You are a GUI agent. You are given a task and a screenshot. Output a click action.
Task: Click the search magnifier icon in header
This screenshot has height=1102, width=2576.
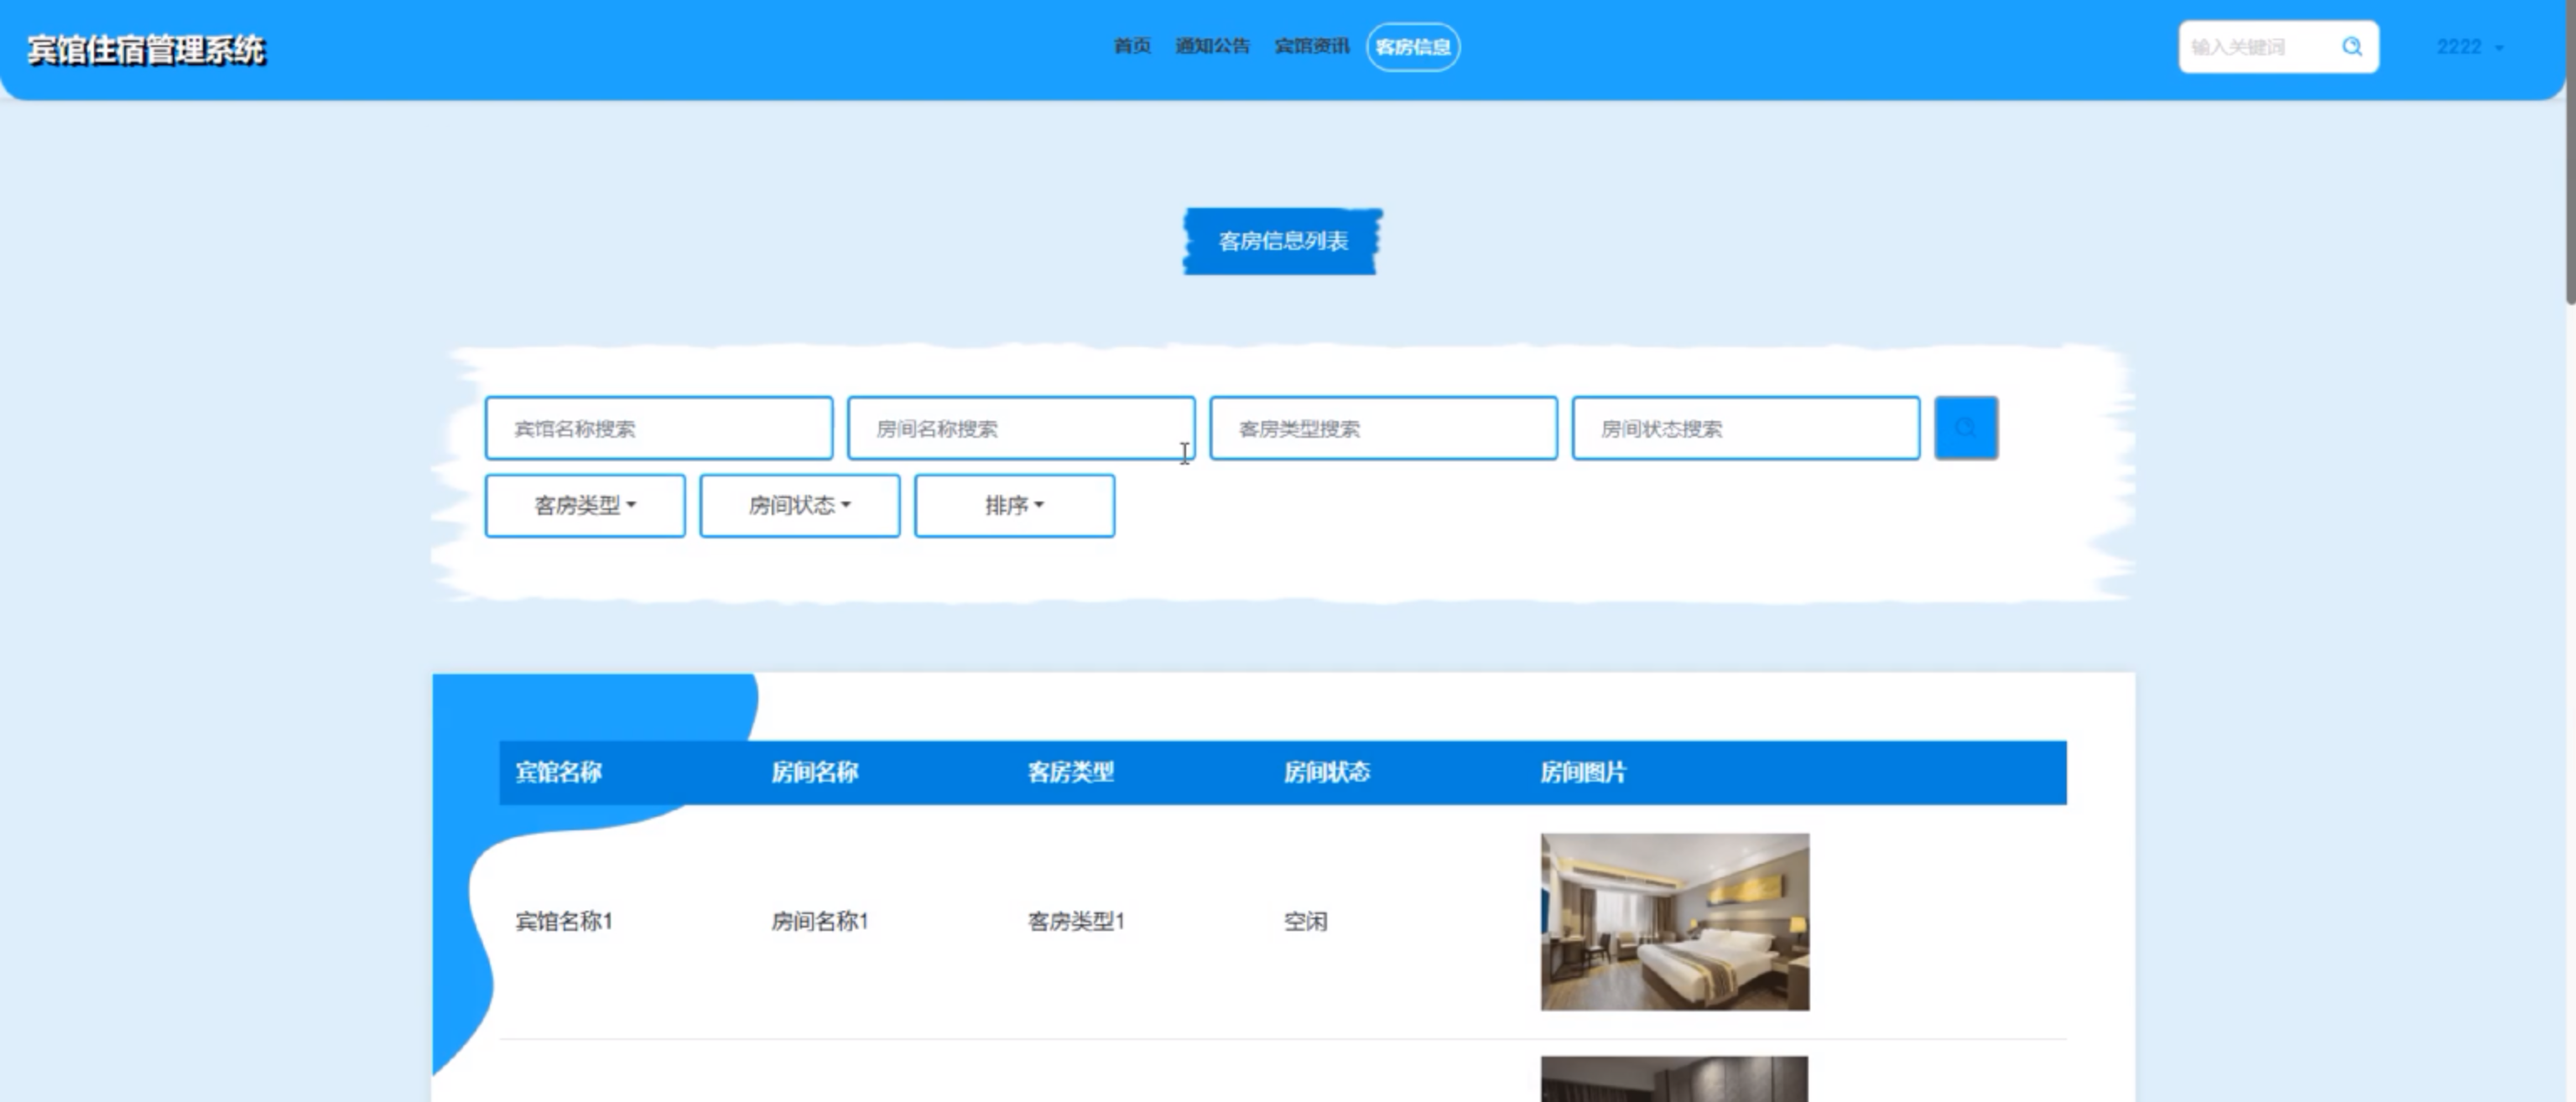point(2352,47)
